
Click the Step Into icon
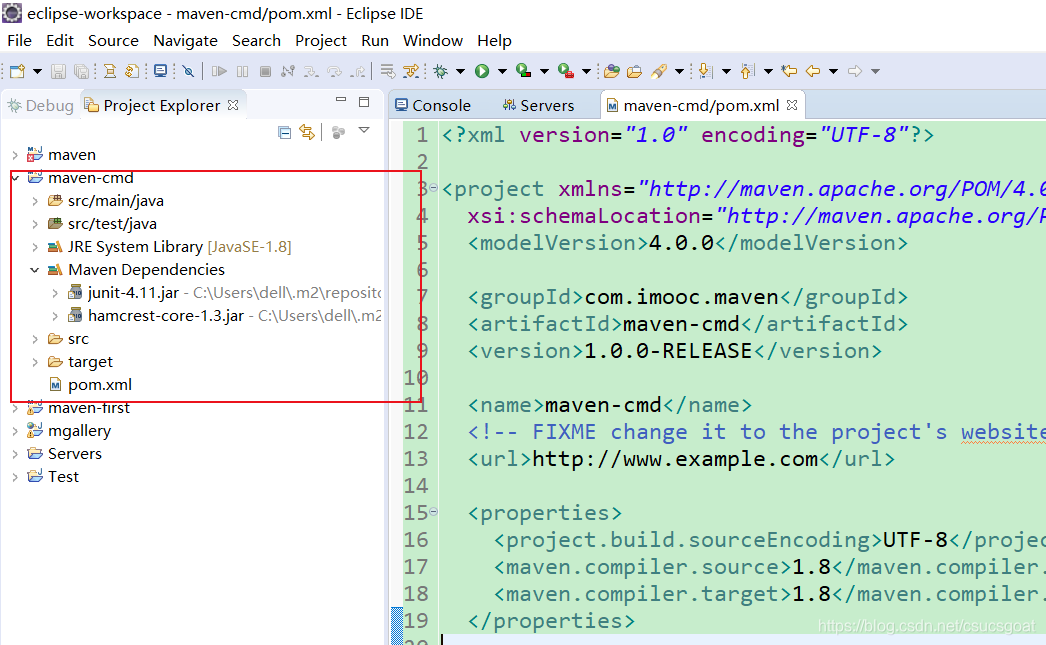[311, 71]
